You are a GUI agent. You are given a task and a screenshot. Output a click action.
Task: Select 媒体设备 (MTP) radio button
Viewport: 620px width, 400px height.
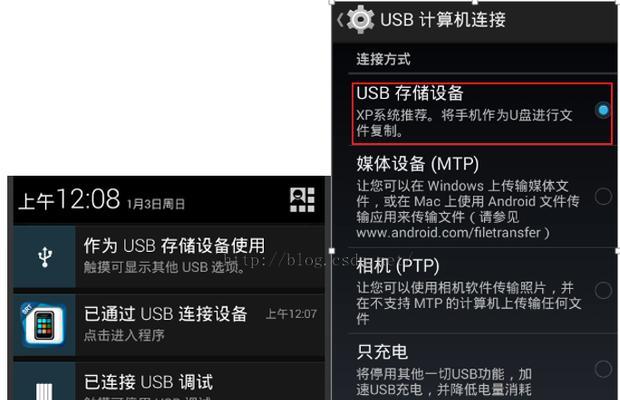point(603,196)
